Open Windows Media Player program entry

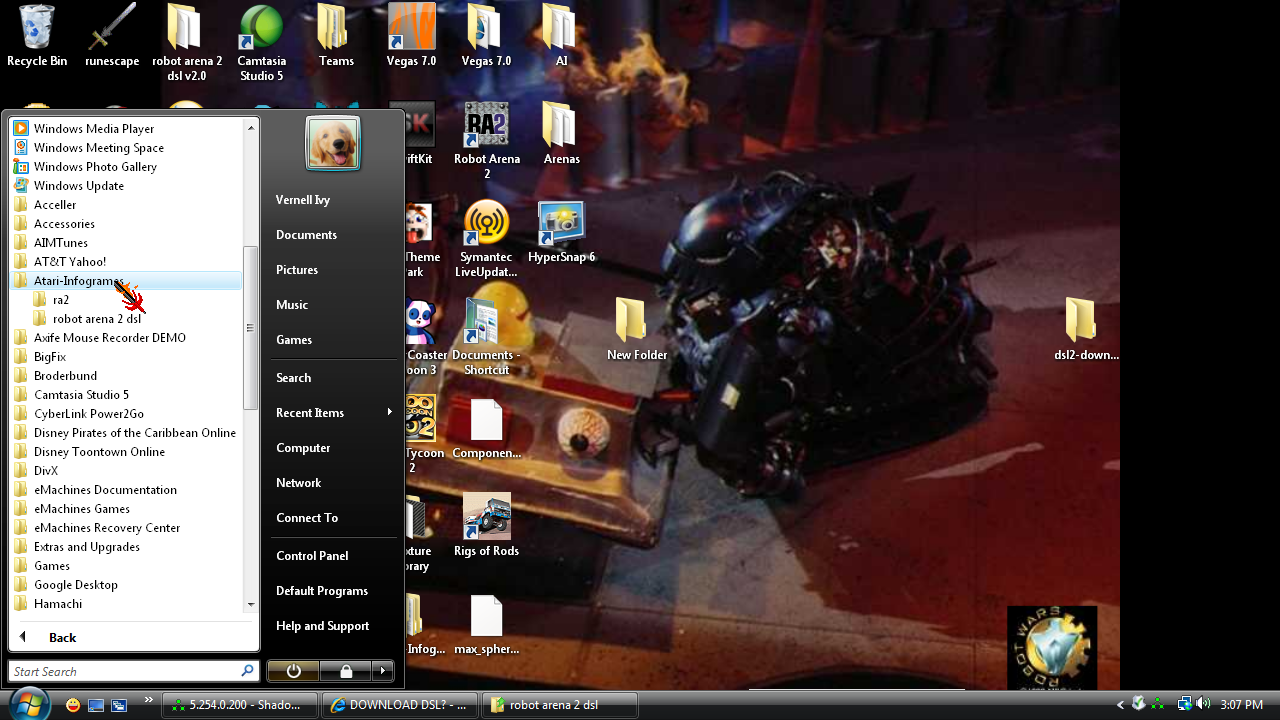tap(127, 128)
